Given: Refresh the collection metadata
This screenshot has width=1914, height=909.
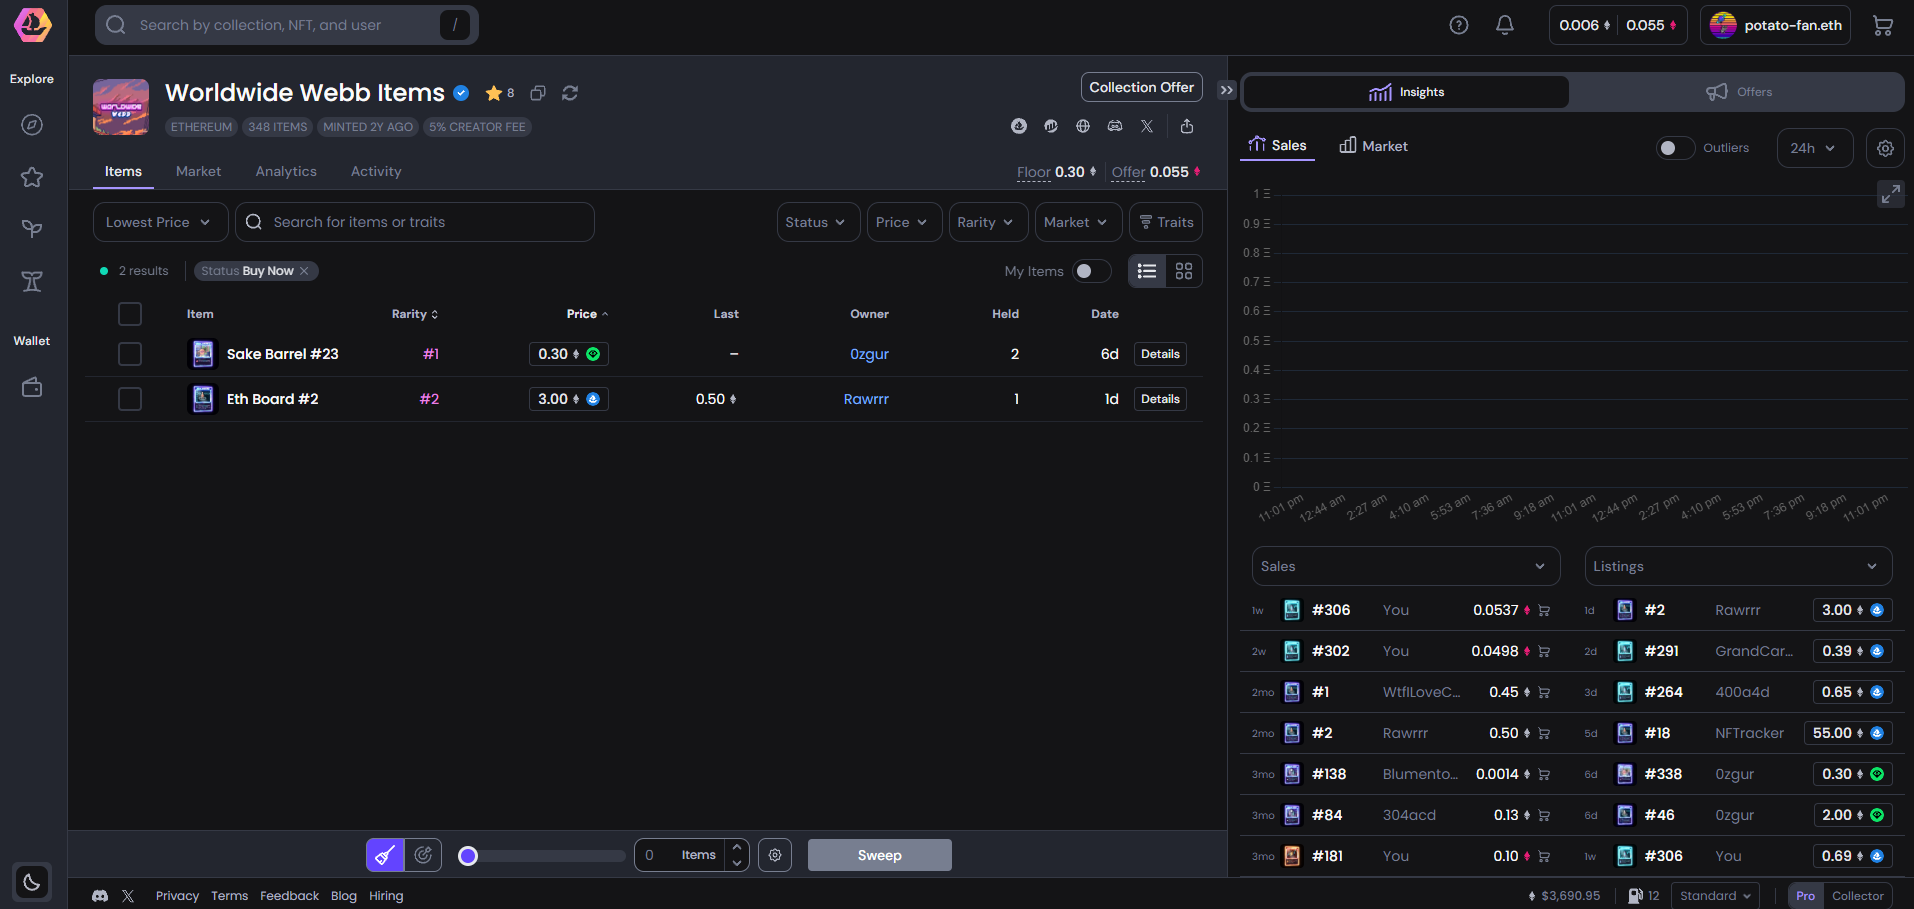Looking at the screenshot, I should coord(570,93).
